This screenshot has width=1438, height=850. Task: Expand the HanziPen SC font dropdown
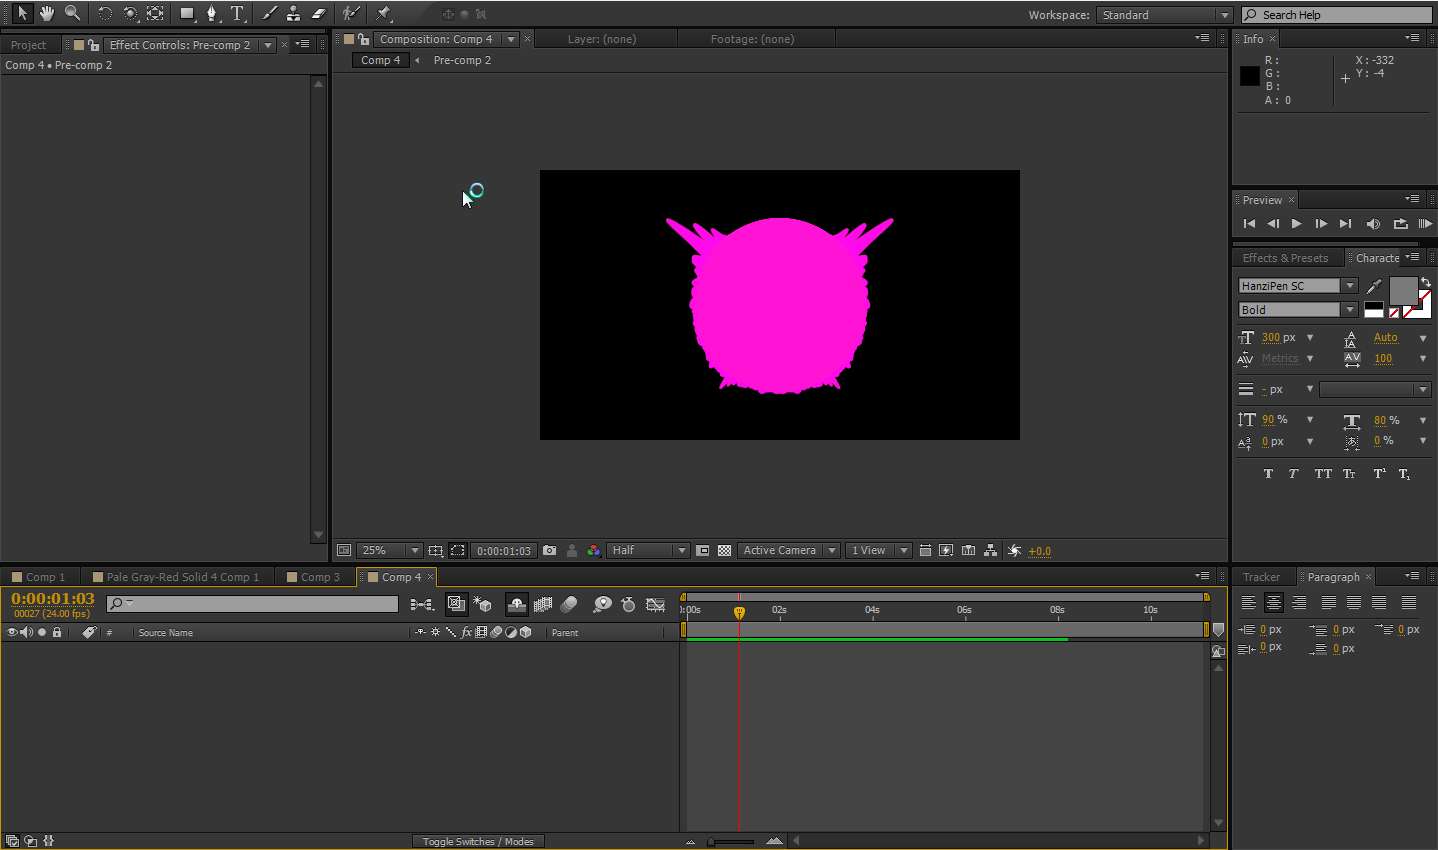[x=1350, y=286]
